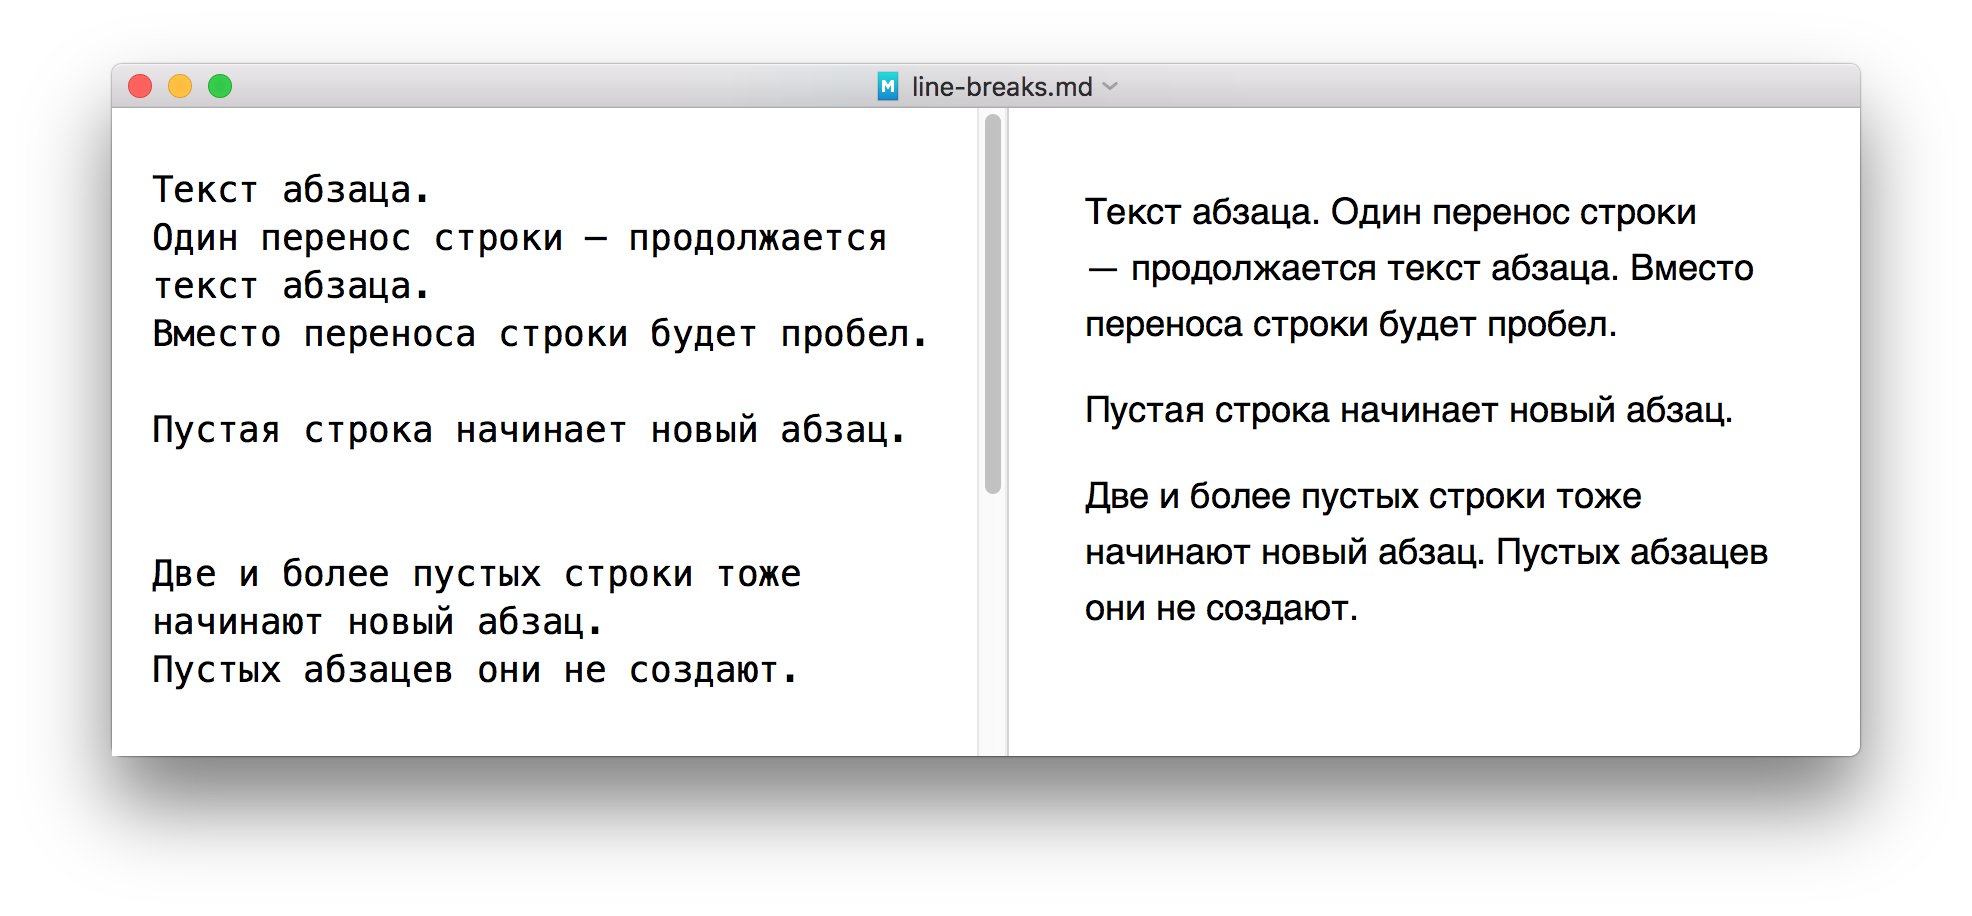The height and width of the screenshot is (916, 1972).
Task: Click the editor pane vertical scrollbar thumb
Action: coord(993,304)
